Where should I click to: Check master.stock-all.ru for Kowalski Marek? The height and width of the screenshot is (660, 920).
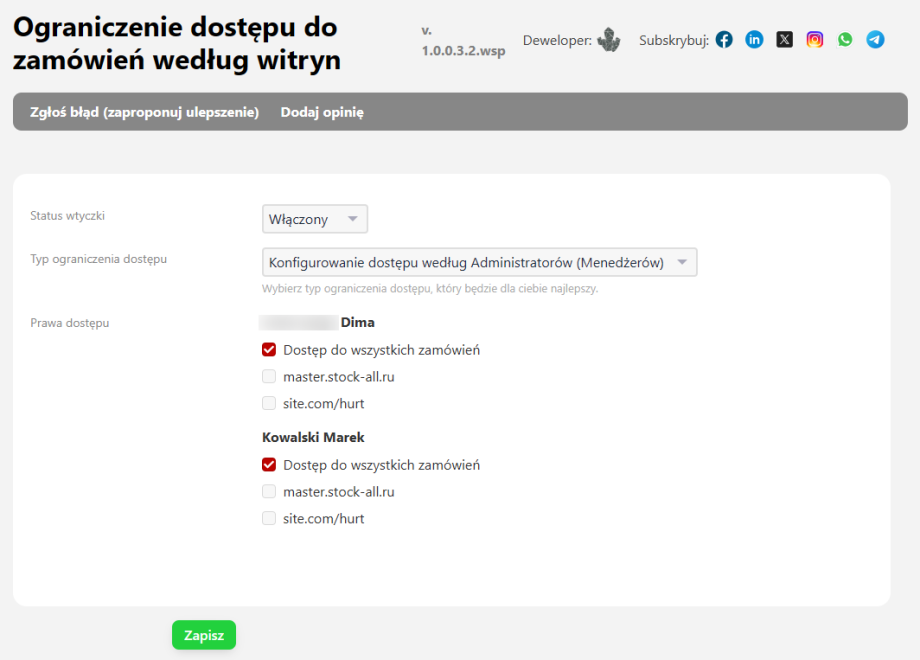pyautogui.click(x=269, y=492)
